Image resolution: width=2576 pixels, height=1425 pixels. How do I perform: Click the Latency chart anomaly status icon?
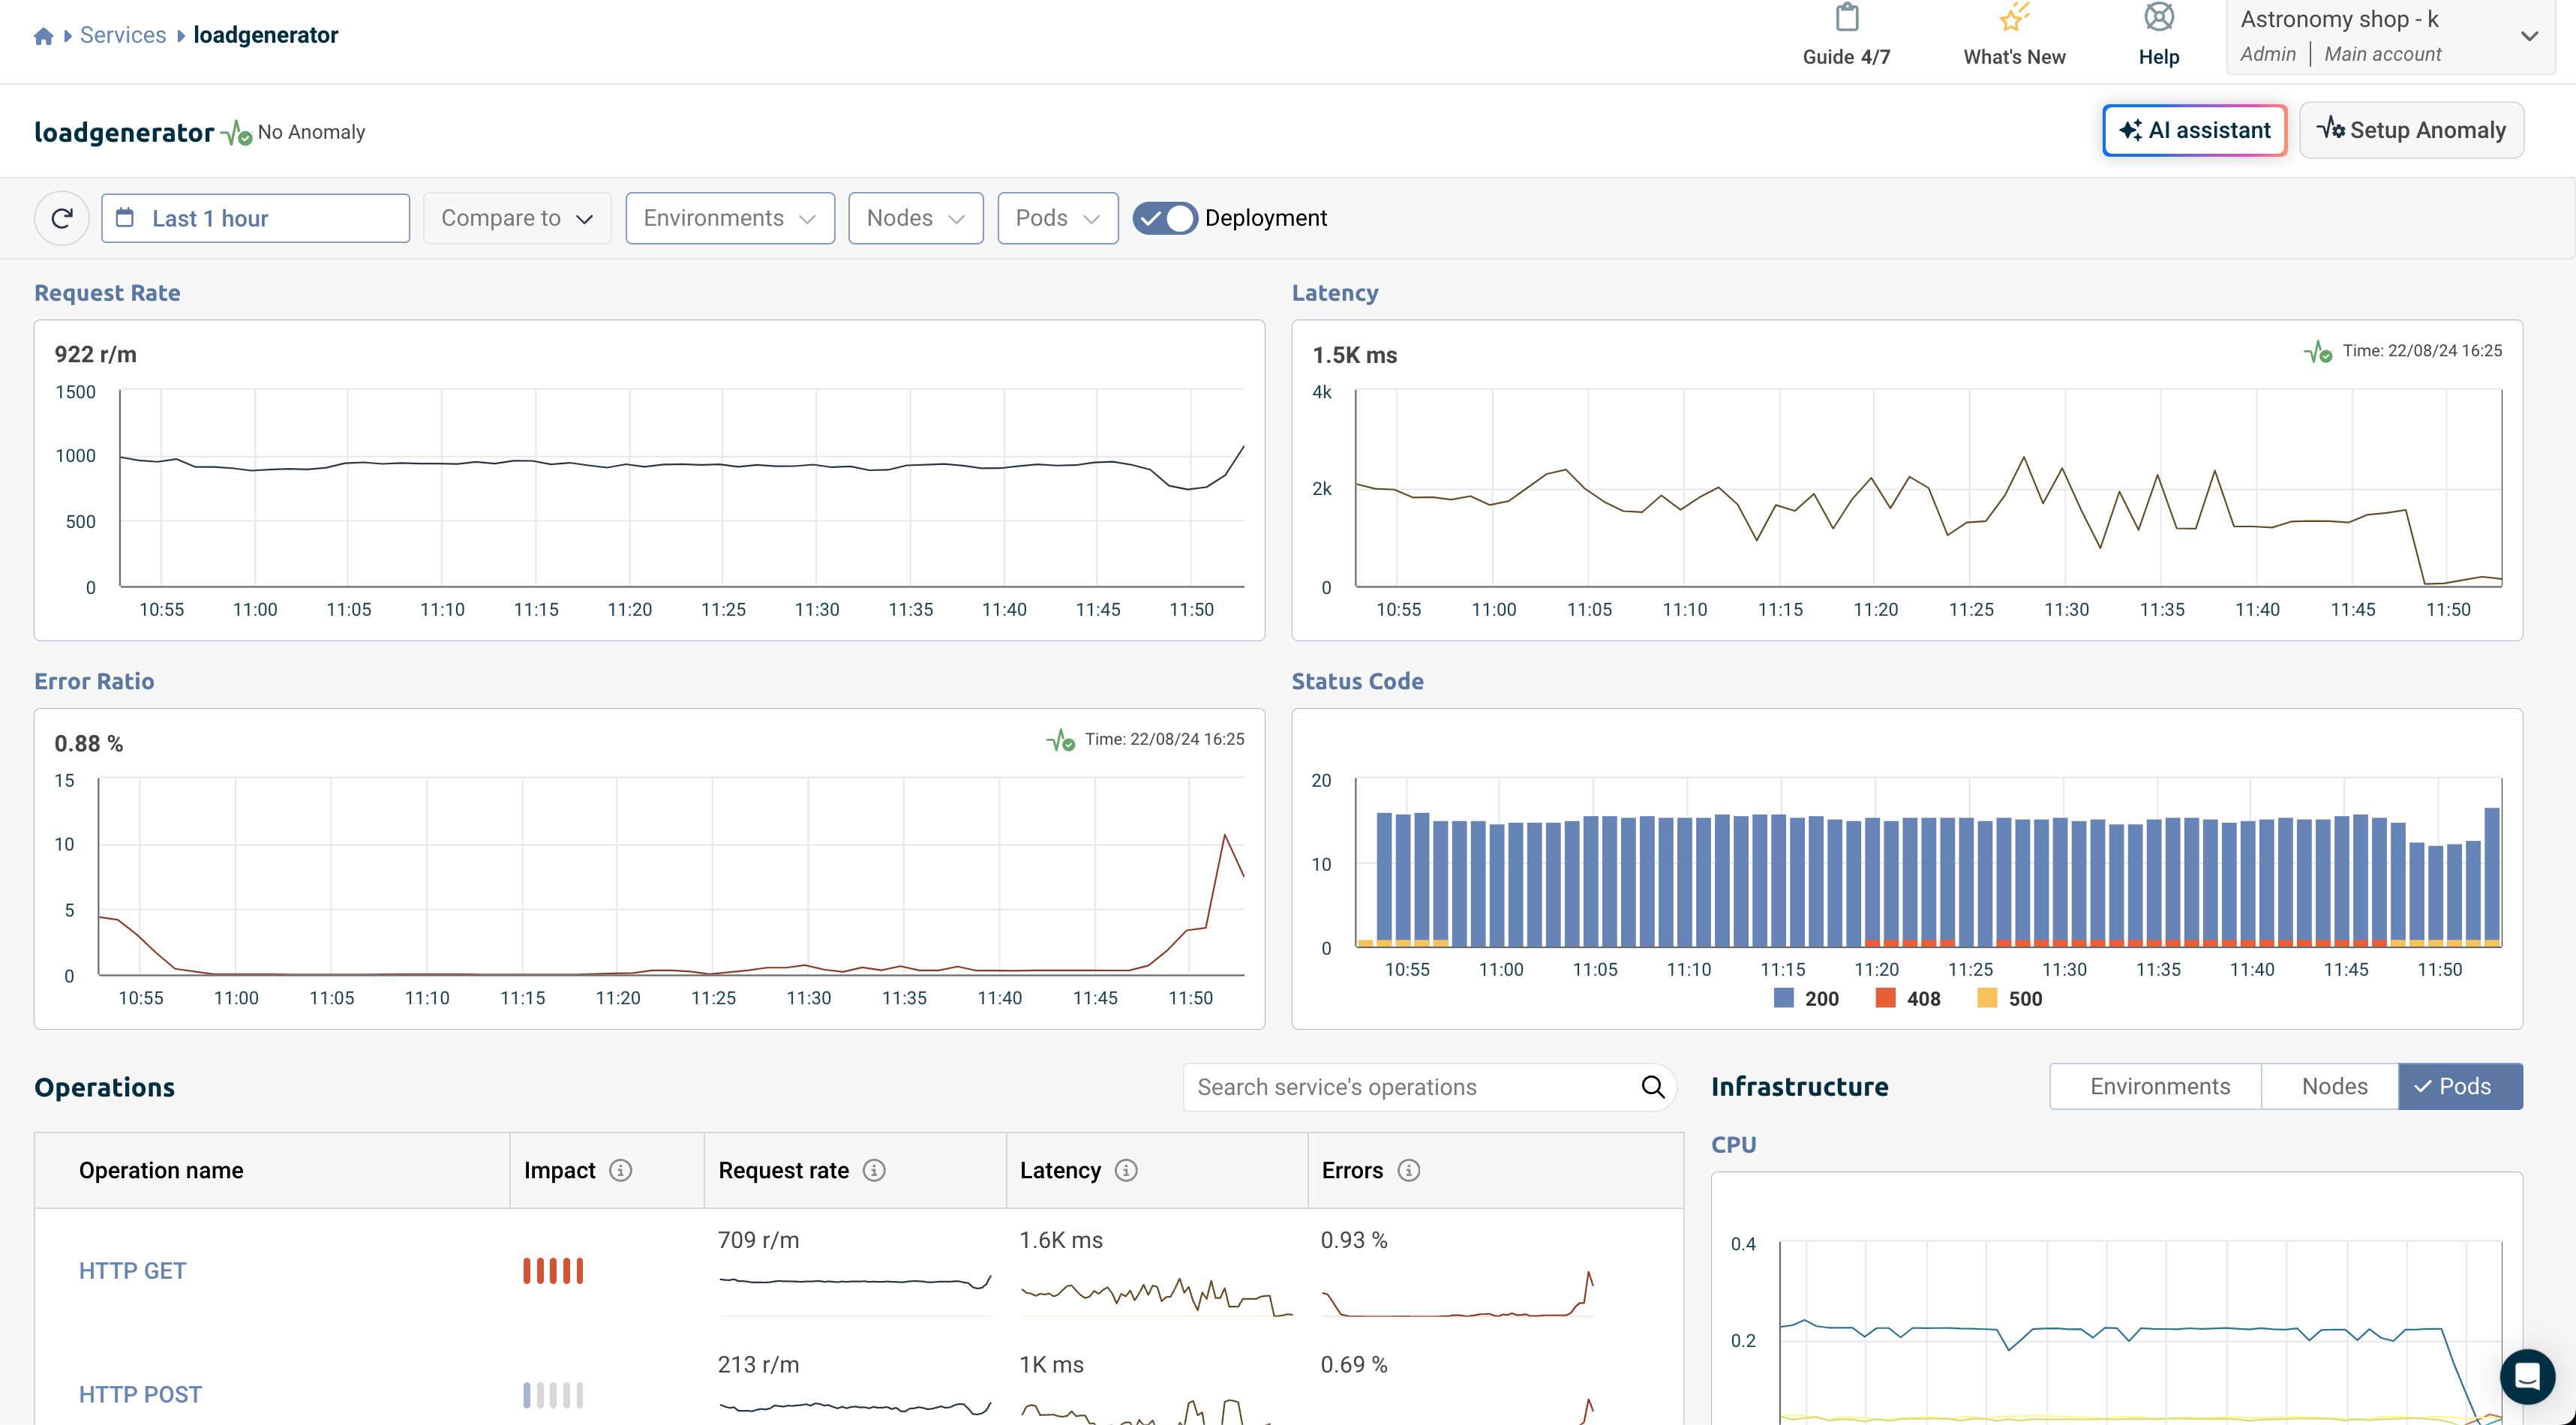click(x=2317, y=352)
